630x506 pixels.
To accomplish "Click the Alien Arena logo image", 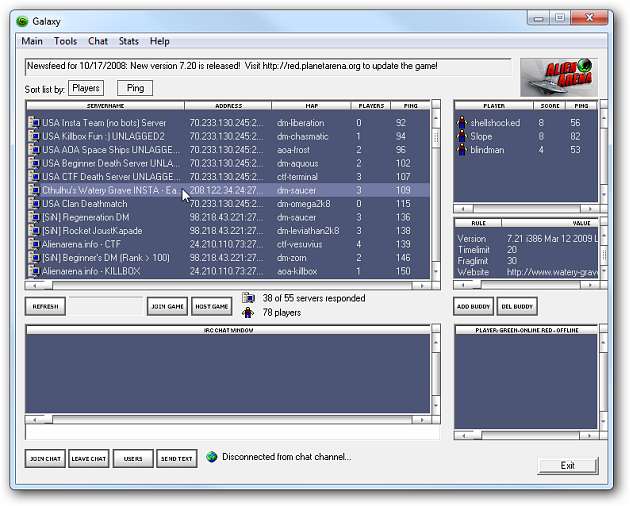I will click(x=559, y=76).
